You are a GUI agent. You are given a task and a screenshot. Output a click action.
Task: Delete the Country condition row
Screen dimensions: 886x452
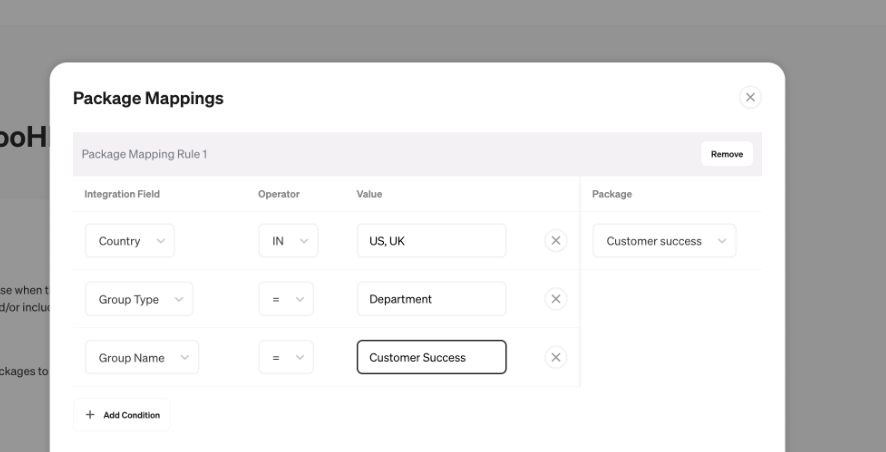[555, 241]
